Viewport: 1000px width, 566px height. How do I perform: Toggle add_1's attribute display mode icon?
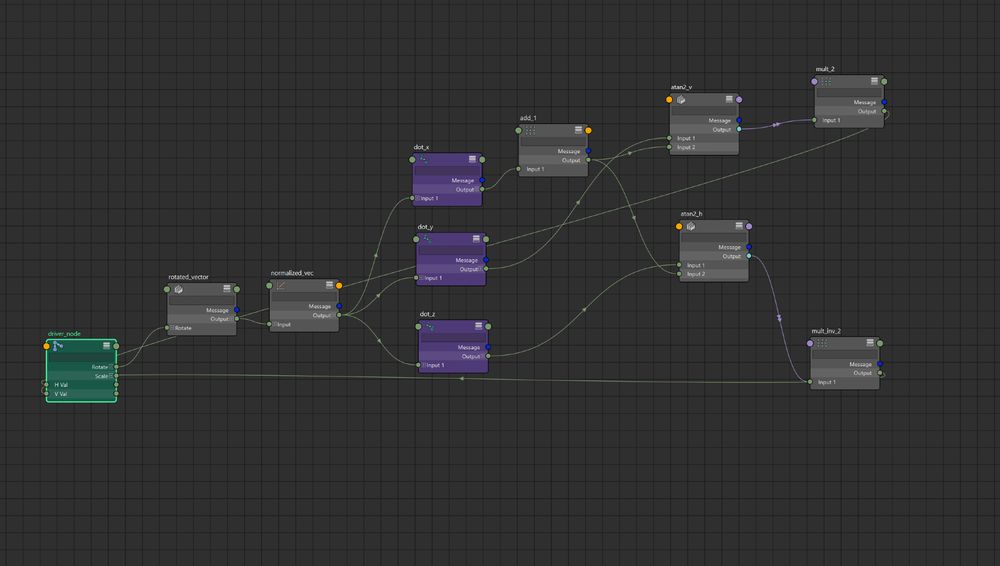pos(578,130)
